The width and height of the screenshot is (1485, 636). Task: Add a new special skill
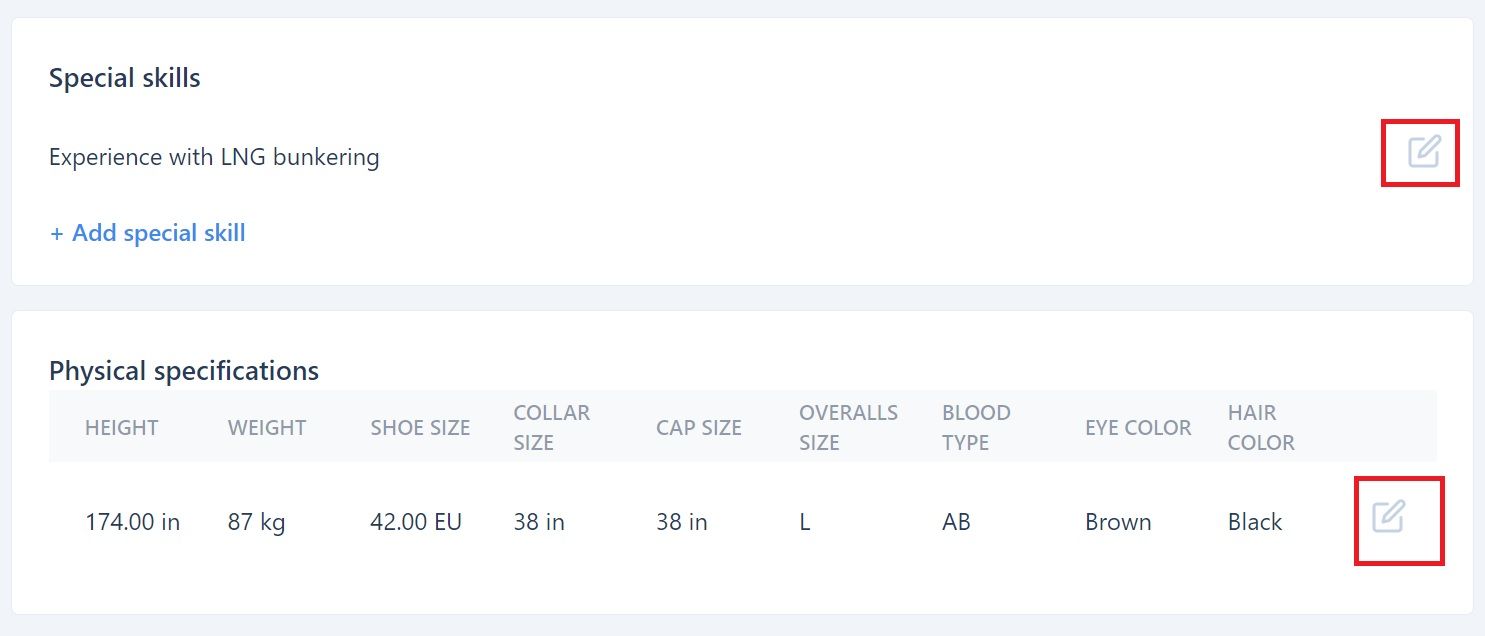147,233
